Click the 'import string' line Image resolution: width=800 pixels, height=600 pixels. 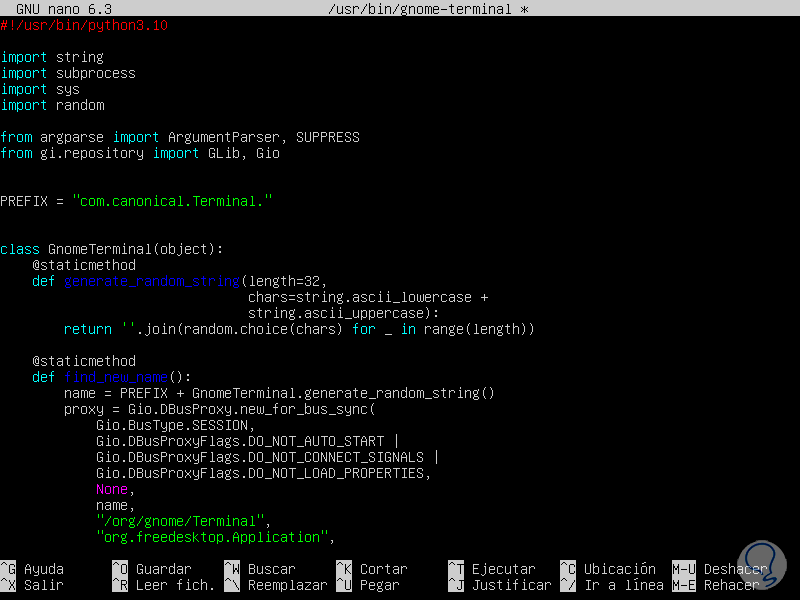pyautogui.click(x=52, y=57)
